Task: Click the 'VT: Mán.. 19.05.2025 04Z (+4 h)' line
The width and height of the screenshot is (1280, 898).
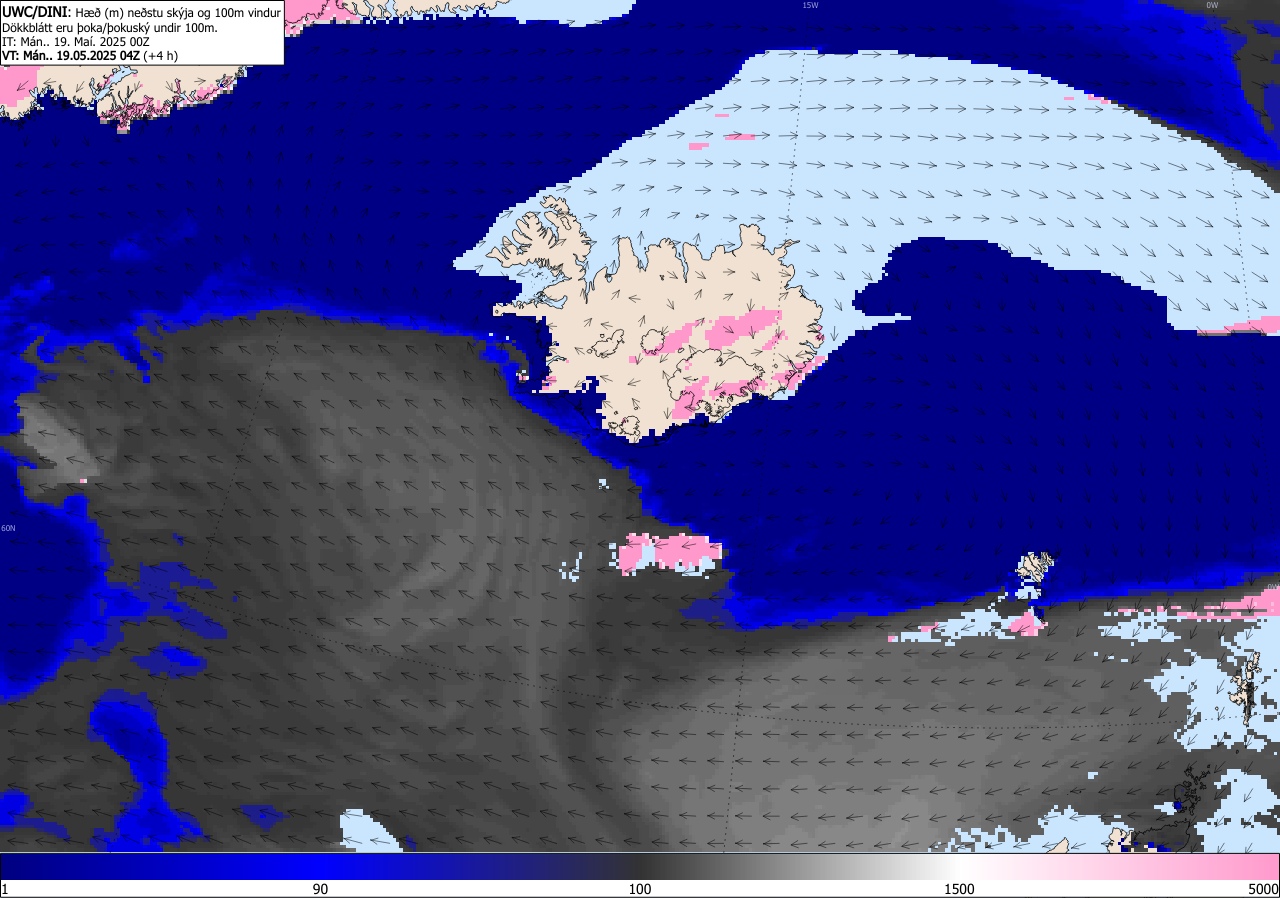Action: click(88, 56)
